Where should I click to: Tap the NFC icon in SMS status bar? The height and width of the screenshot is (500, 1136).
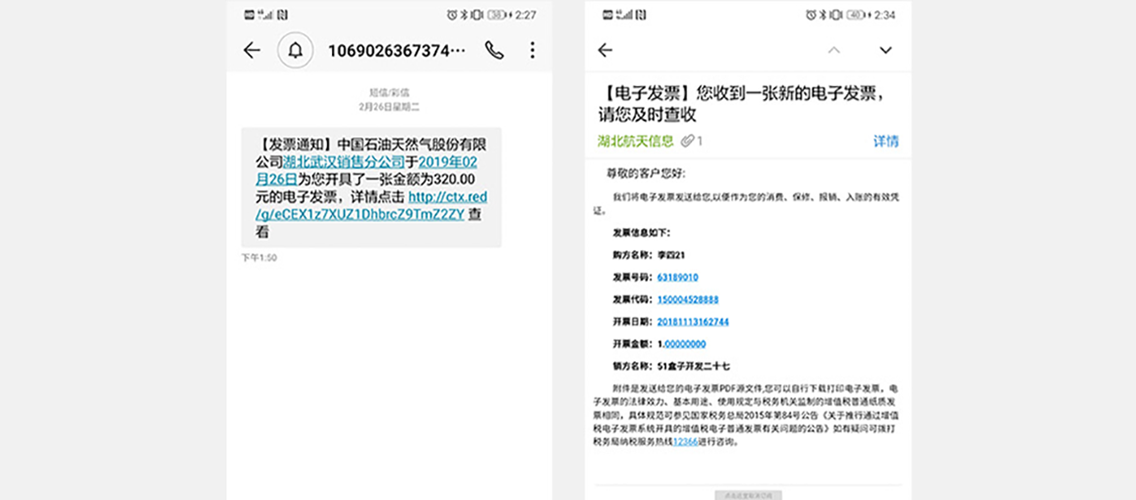pos(282,14)
